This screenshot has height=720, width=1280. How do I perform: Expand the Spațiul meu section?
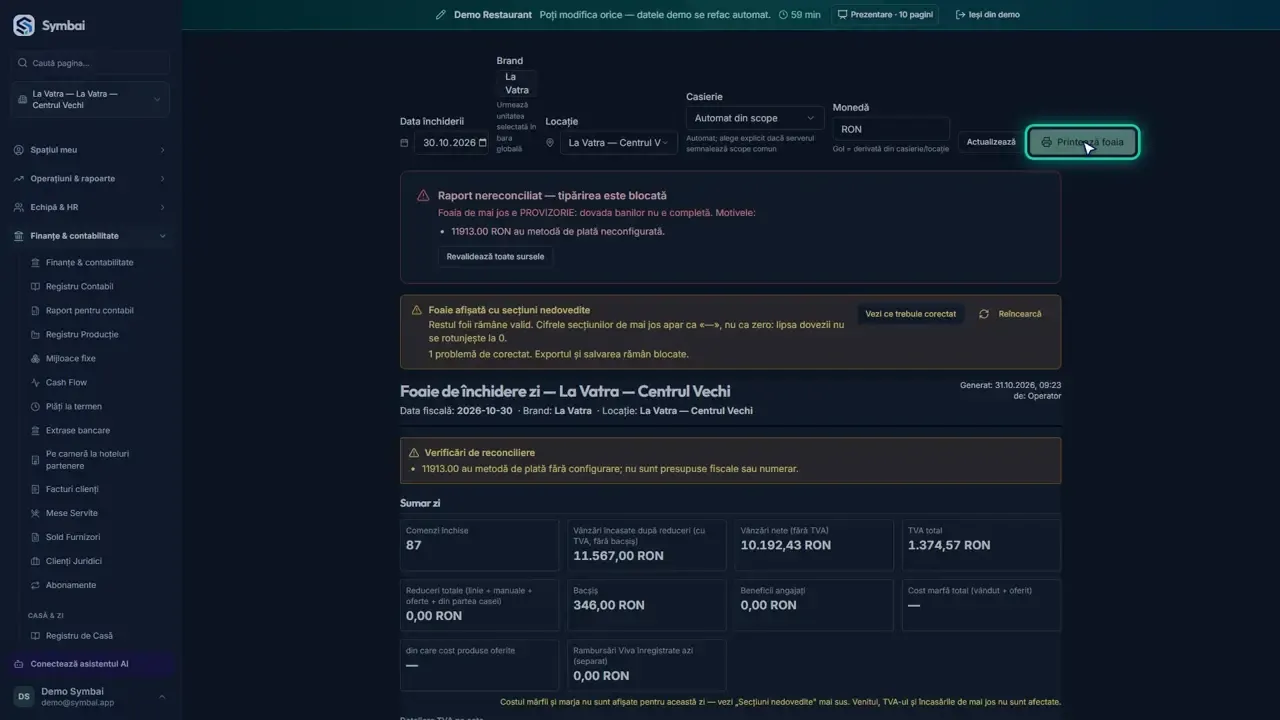click(91, 150)
